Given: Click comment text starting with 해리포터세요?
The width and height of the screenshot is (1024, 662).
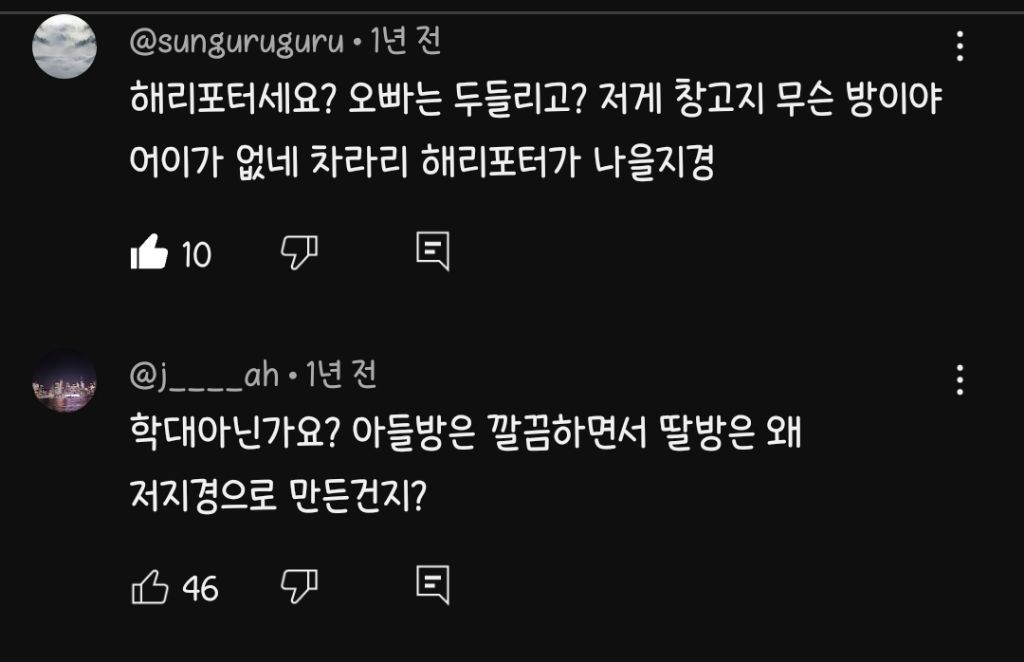Looking at the screenshot, I should pyautogui.click(x=537, y=100).
